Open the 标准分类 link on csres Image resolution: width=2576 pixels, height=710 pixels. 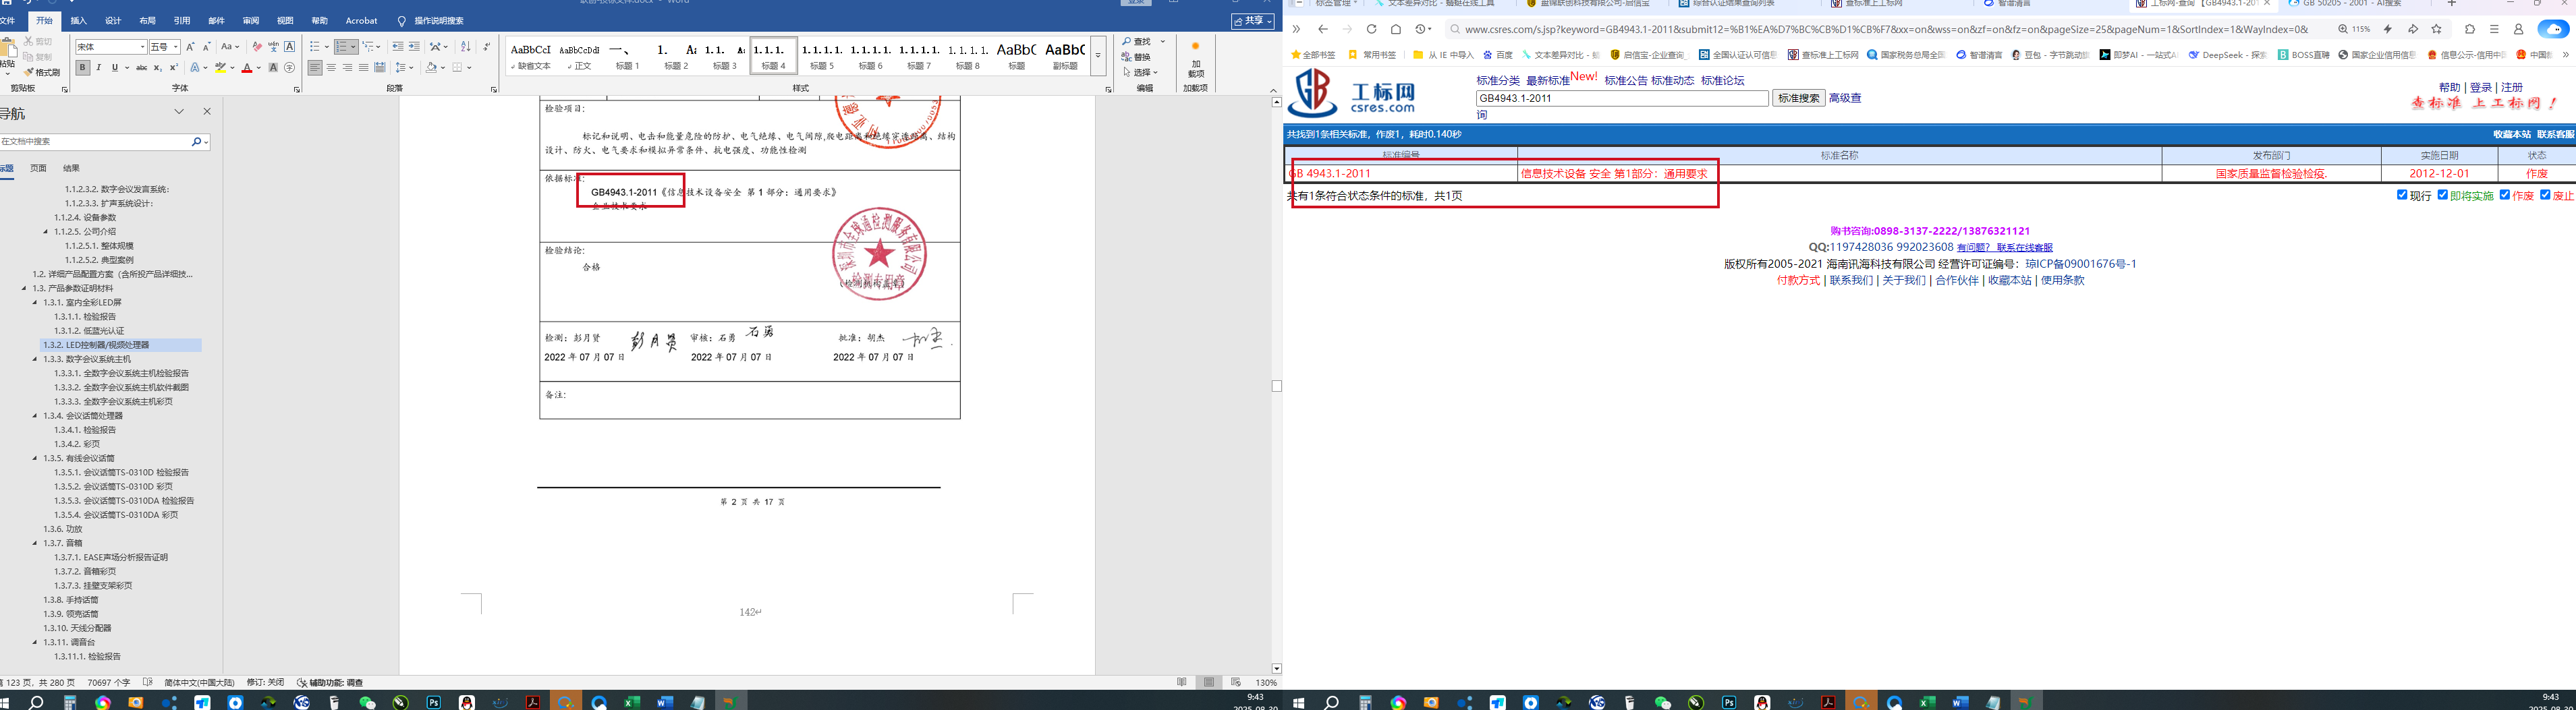coord(1498,81)
